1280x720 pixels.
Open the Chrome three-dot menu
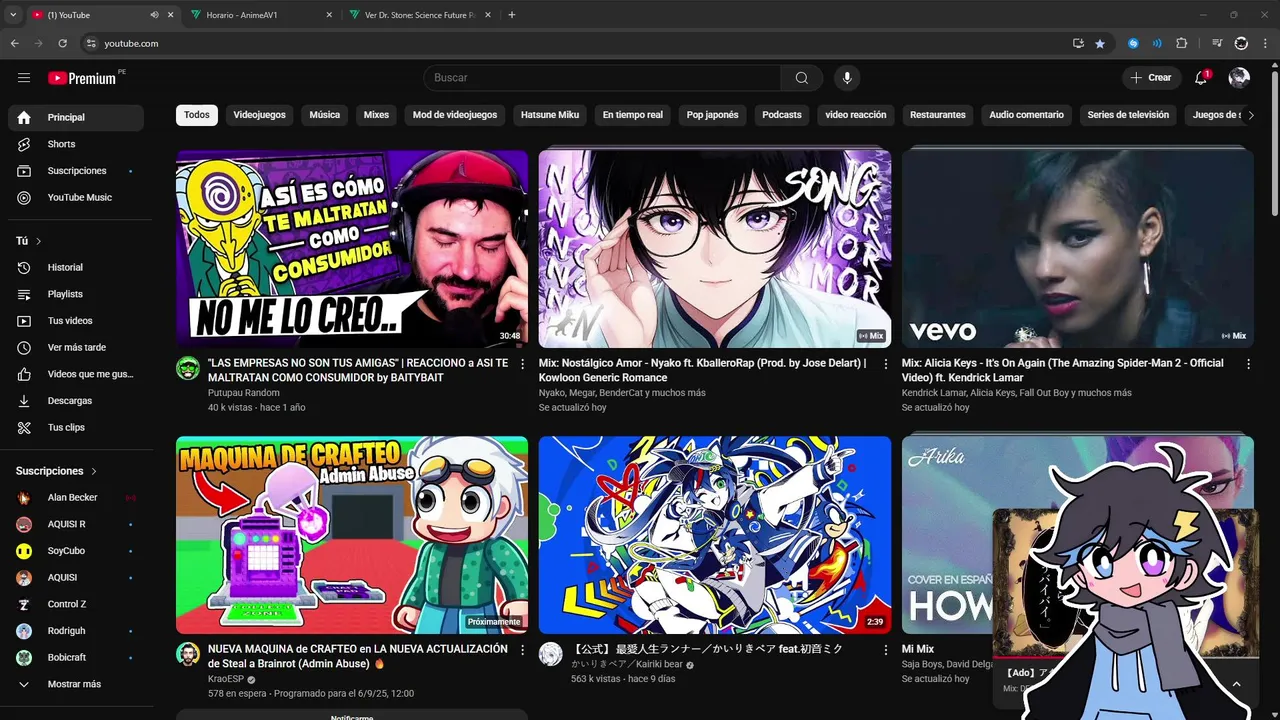tap(1264, 43)
